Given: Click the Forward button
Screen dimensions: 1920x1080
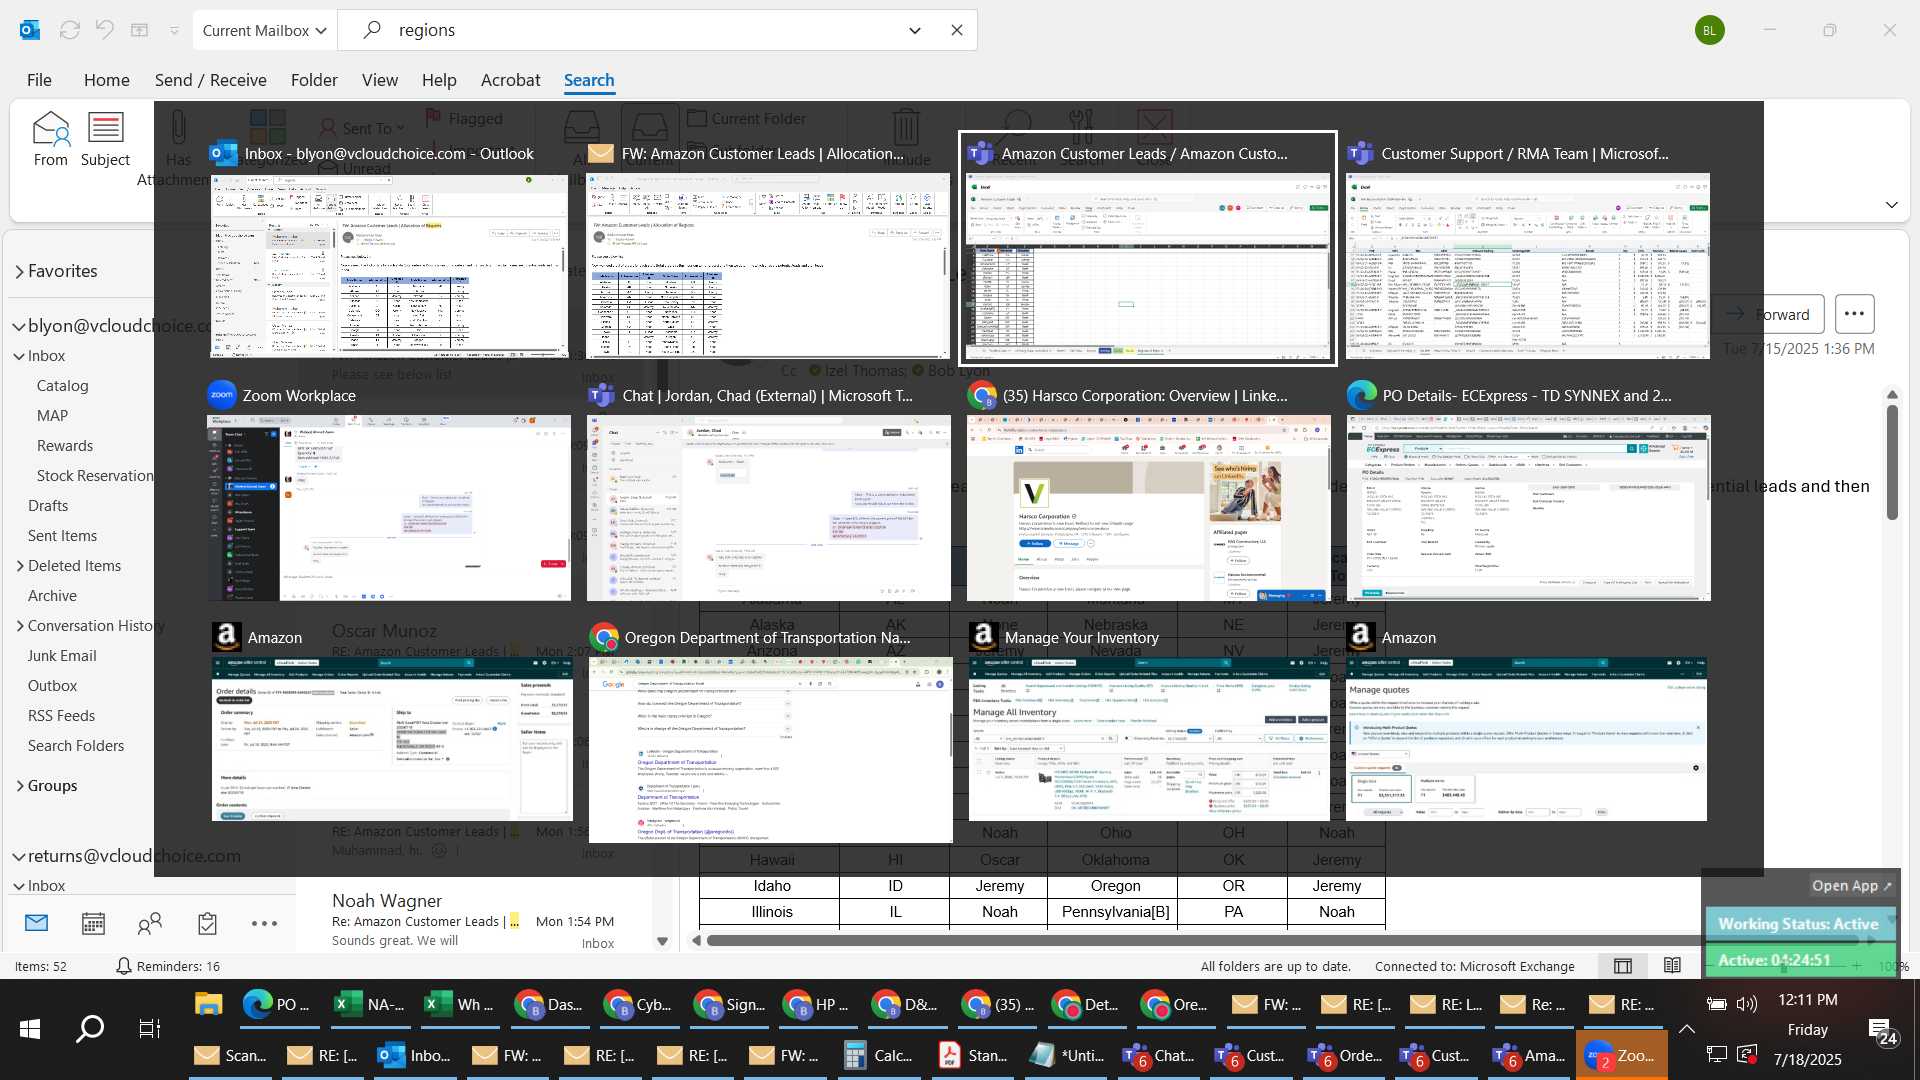Looking at the screenshot, I should [x=1770, y=314].
